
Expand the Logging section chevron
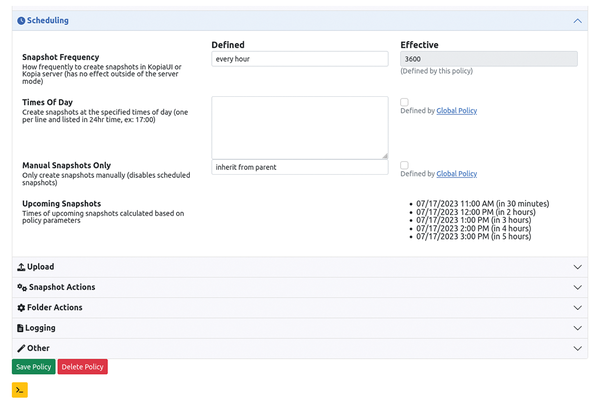pyautogui.click(x=577, y=328)
